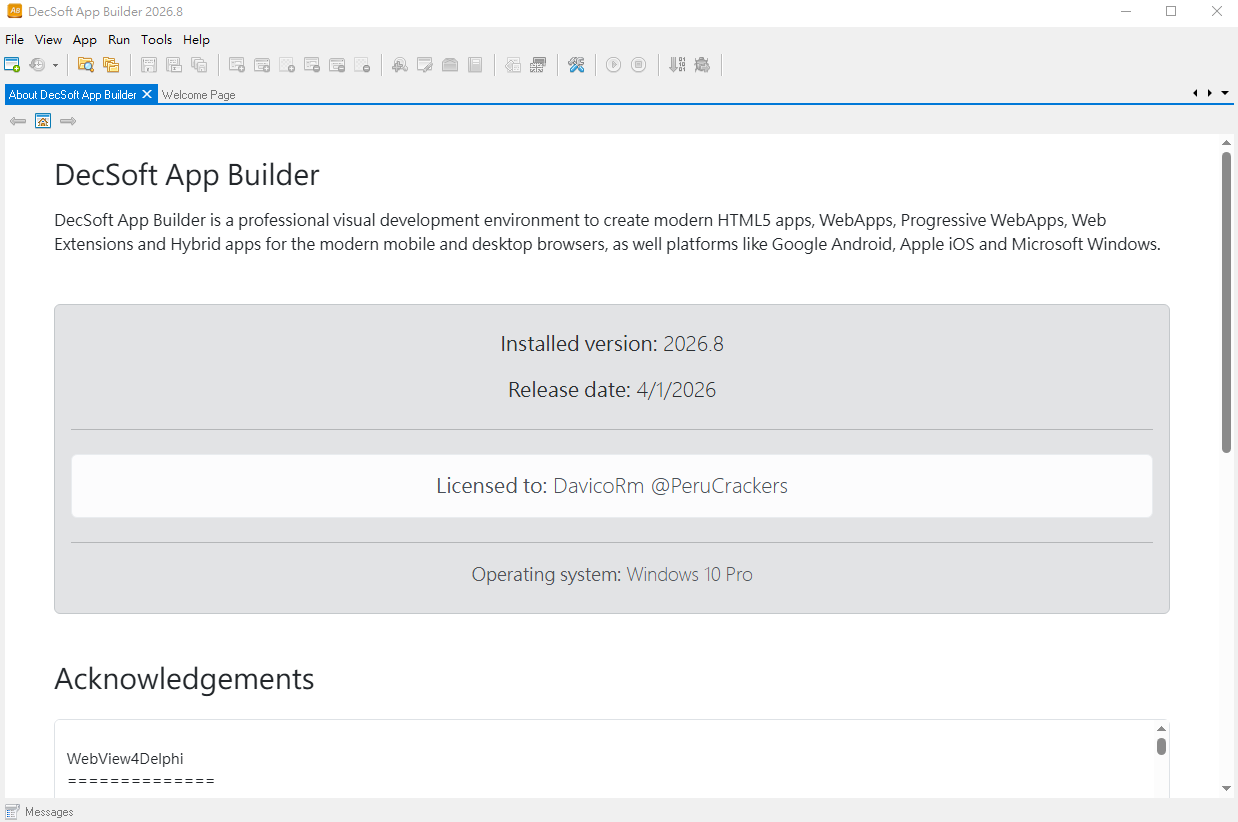The image size is (1238, 822).
Task: Click the folder with magnifier open icon
Action: (86, 65)
